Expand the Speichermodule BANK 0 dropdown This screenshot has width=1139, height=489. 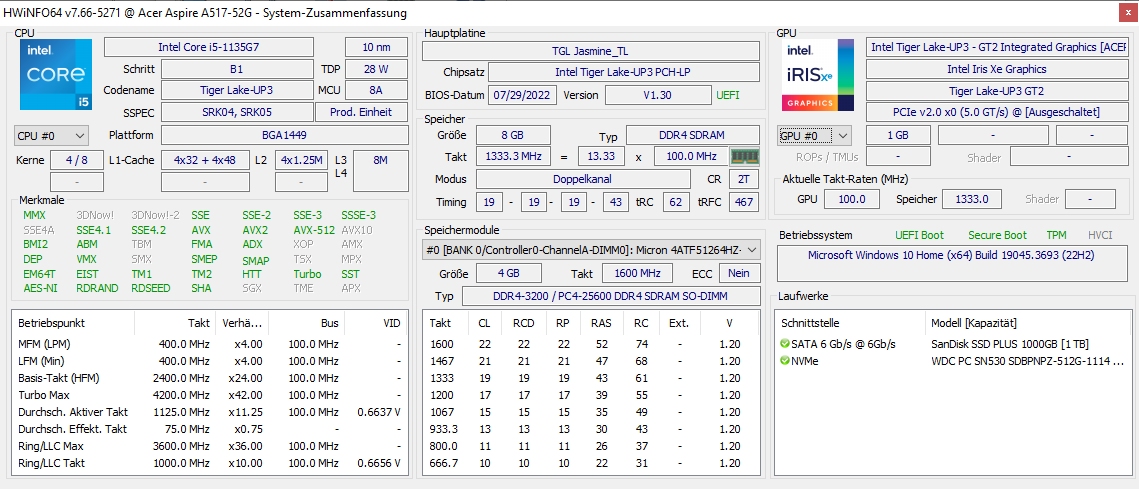click(x=752, y=250)
